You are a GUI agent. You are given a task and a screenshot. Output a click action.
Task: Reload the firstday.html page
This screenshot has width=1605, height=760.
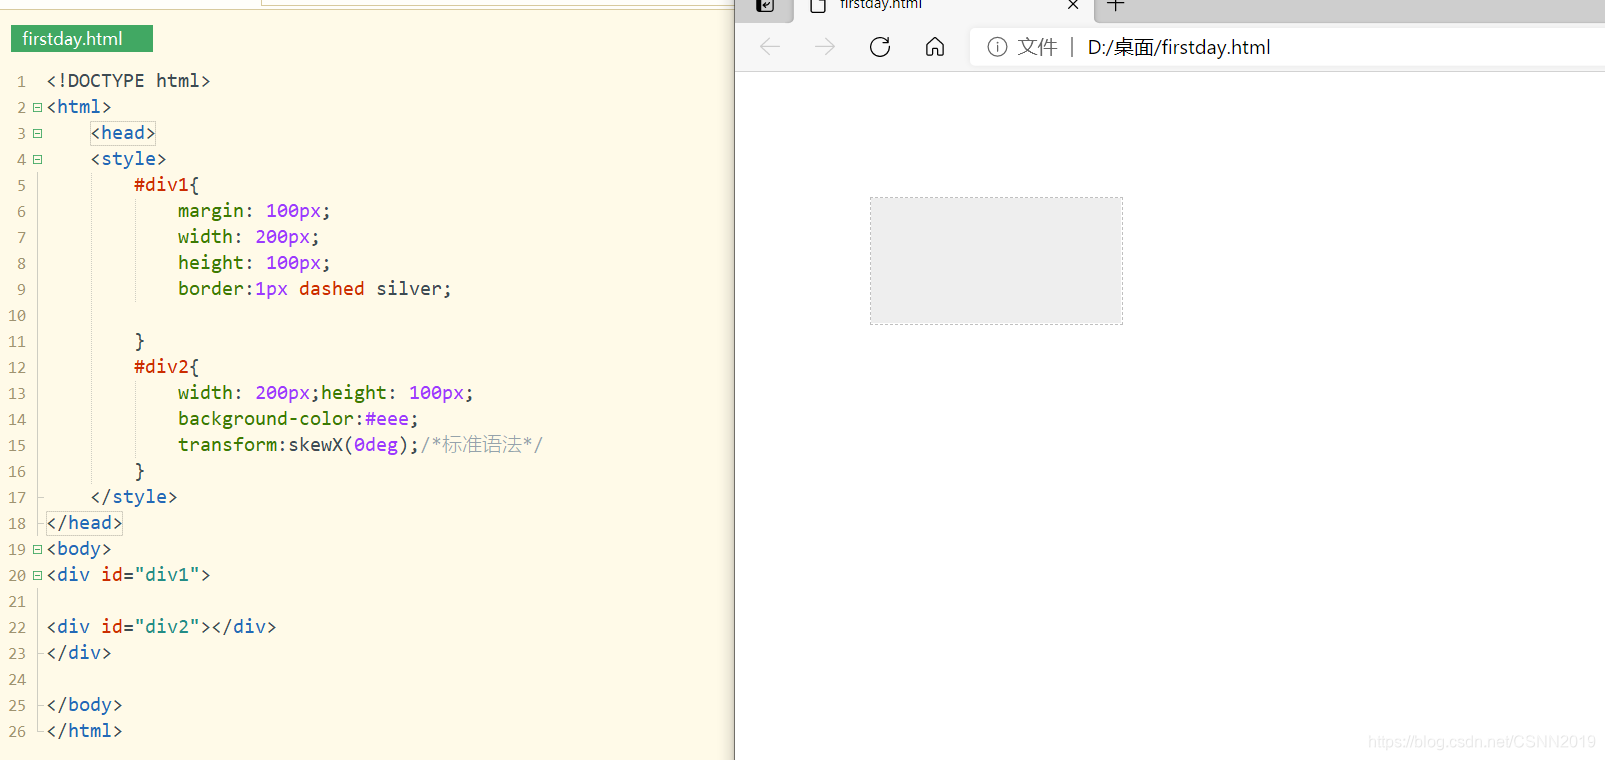click(x=880, y=47)
